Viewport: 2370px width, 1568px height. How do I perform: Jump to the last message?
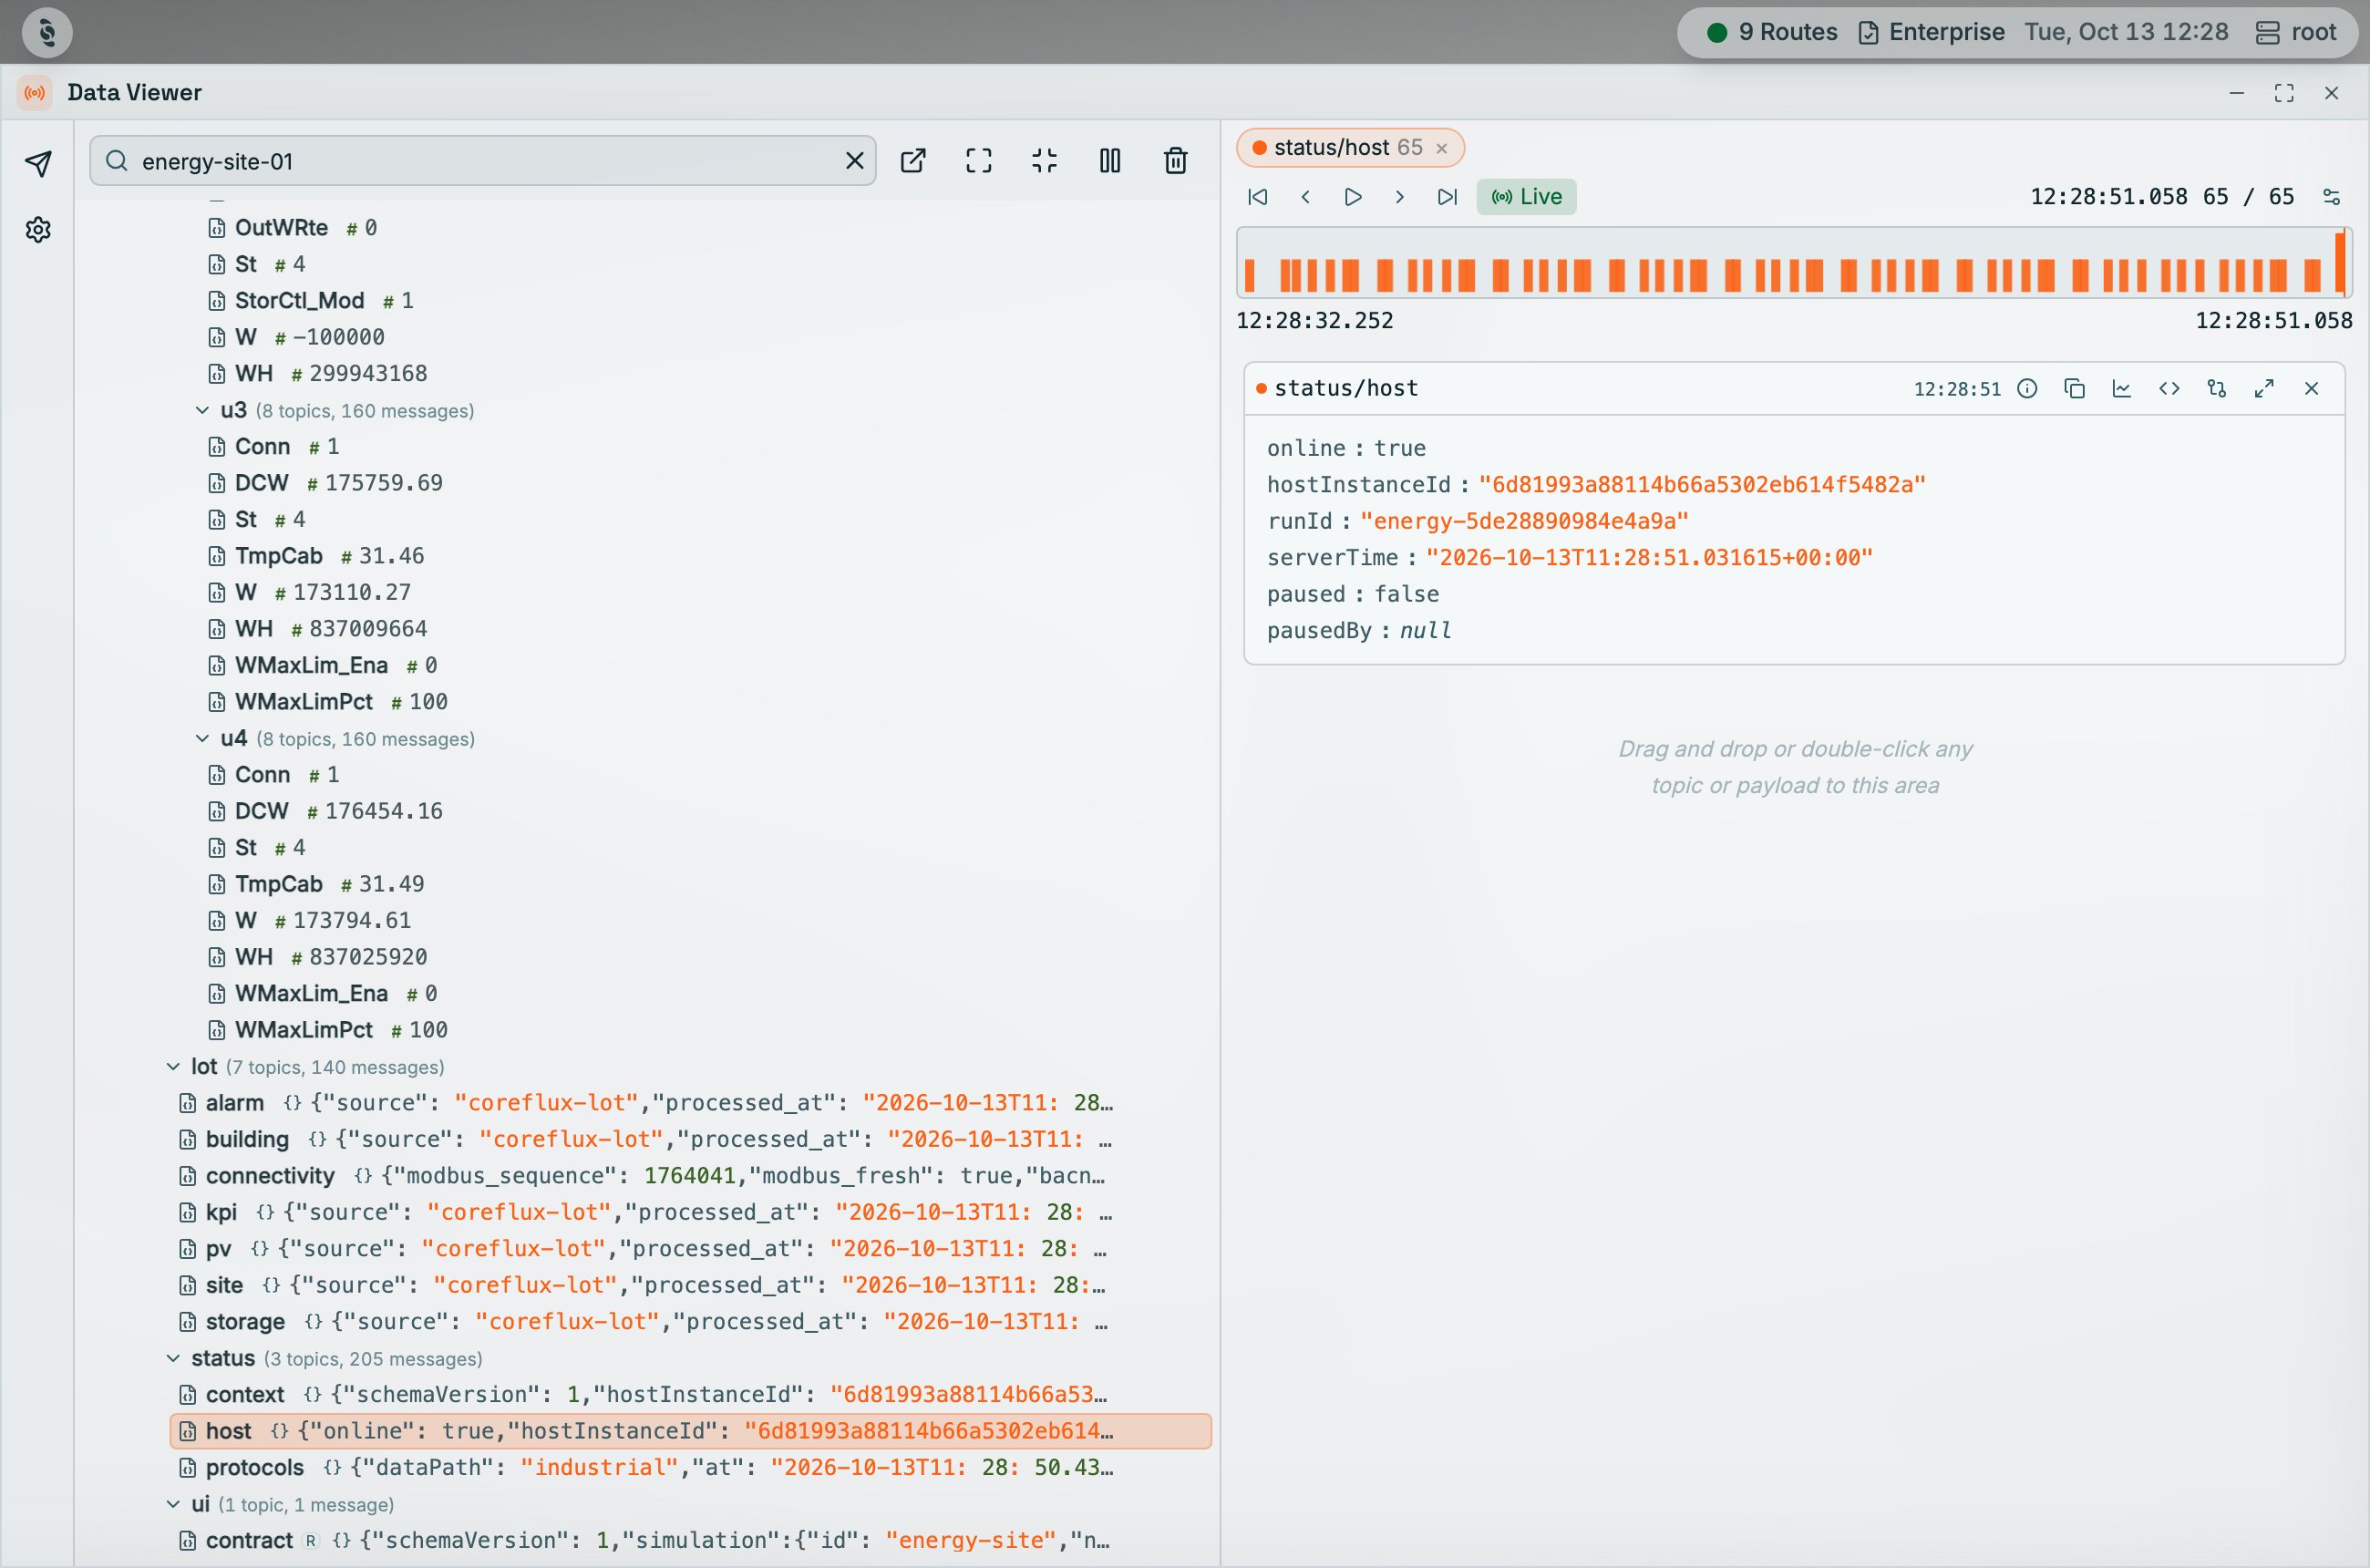[1447, 197]
